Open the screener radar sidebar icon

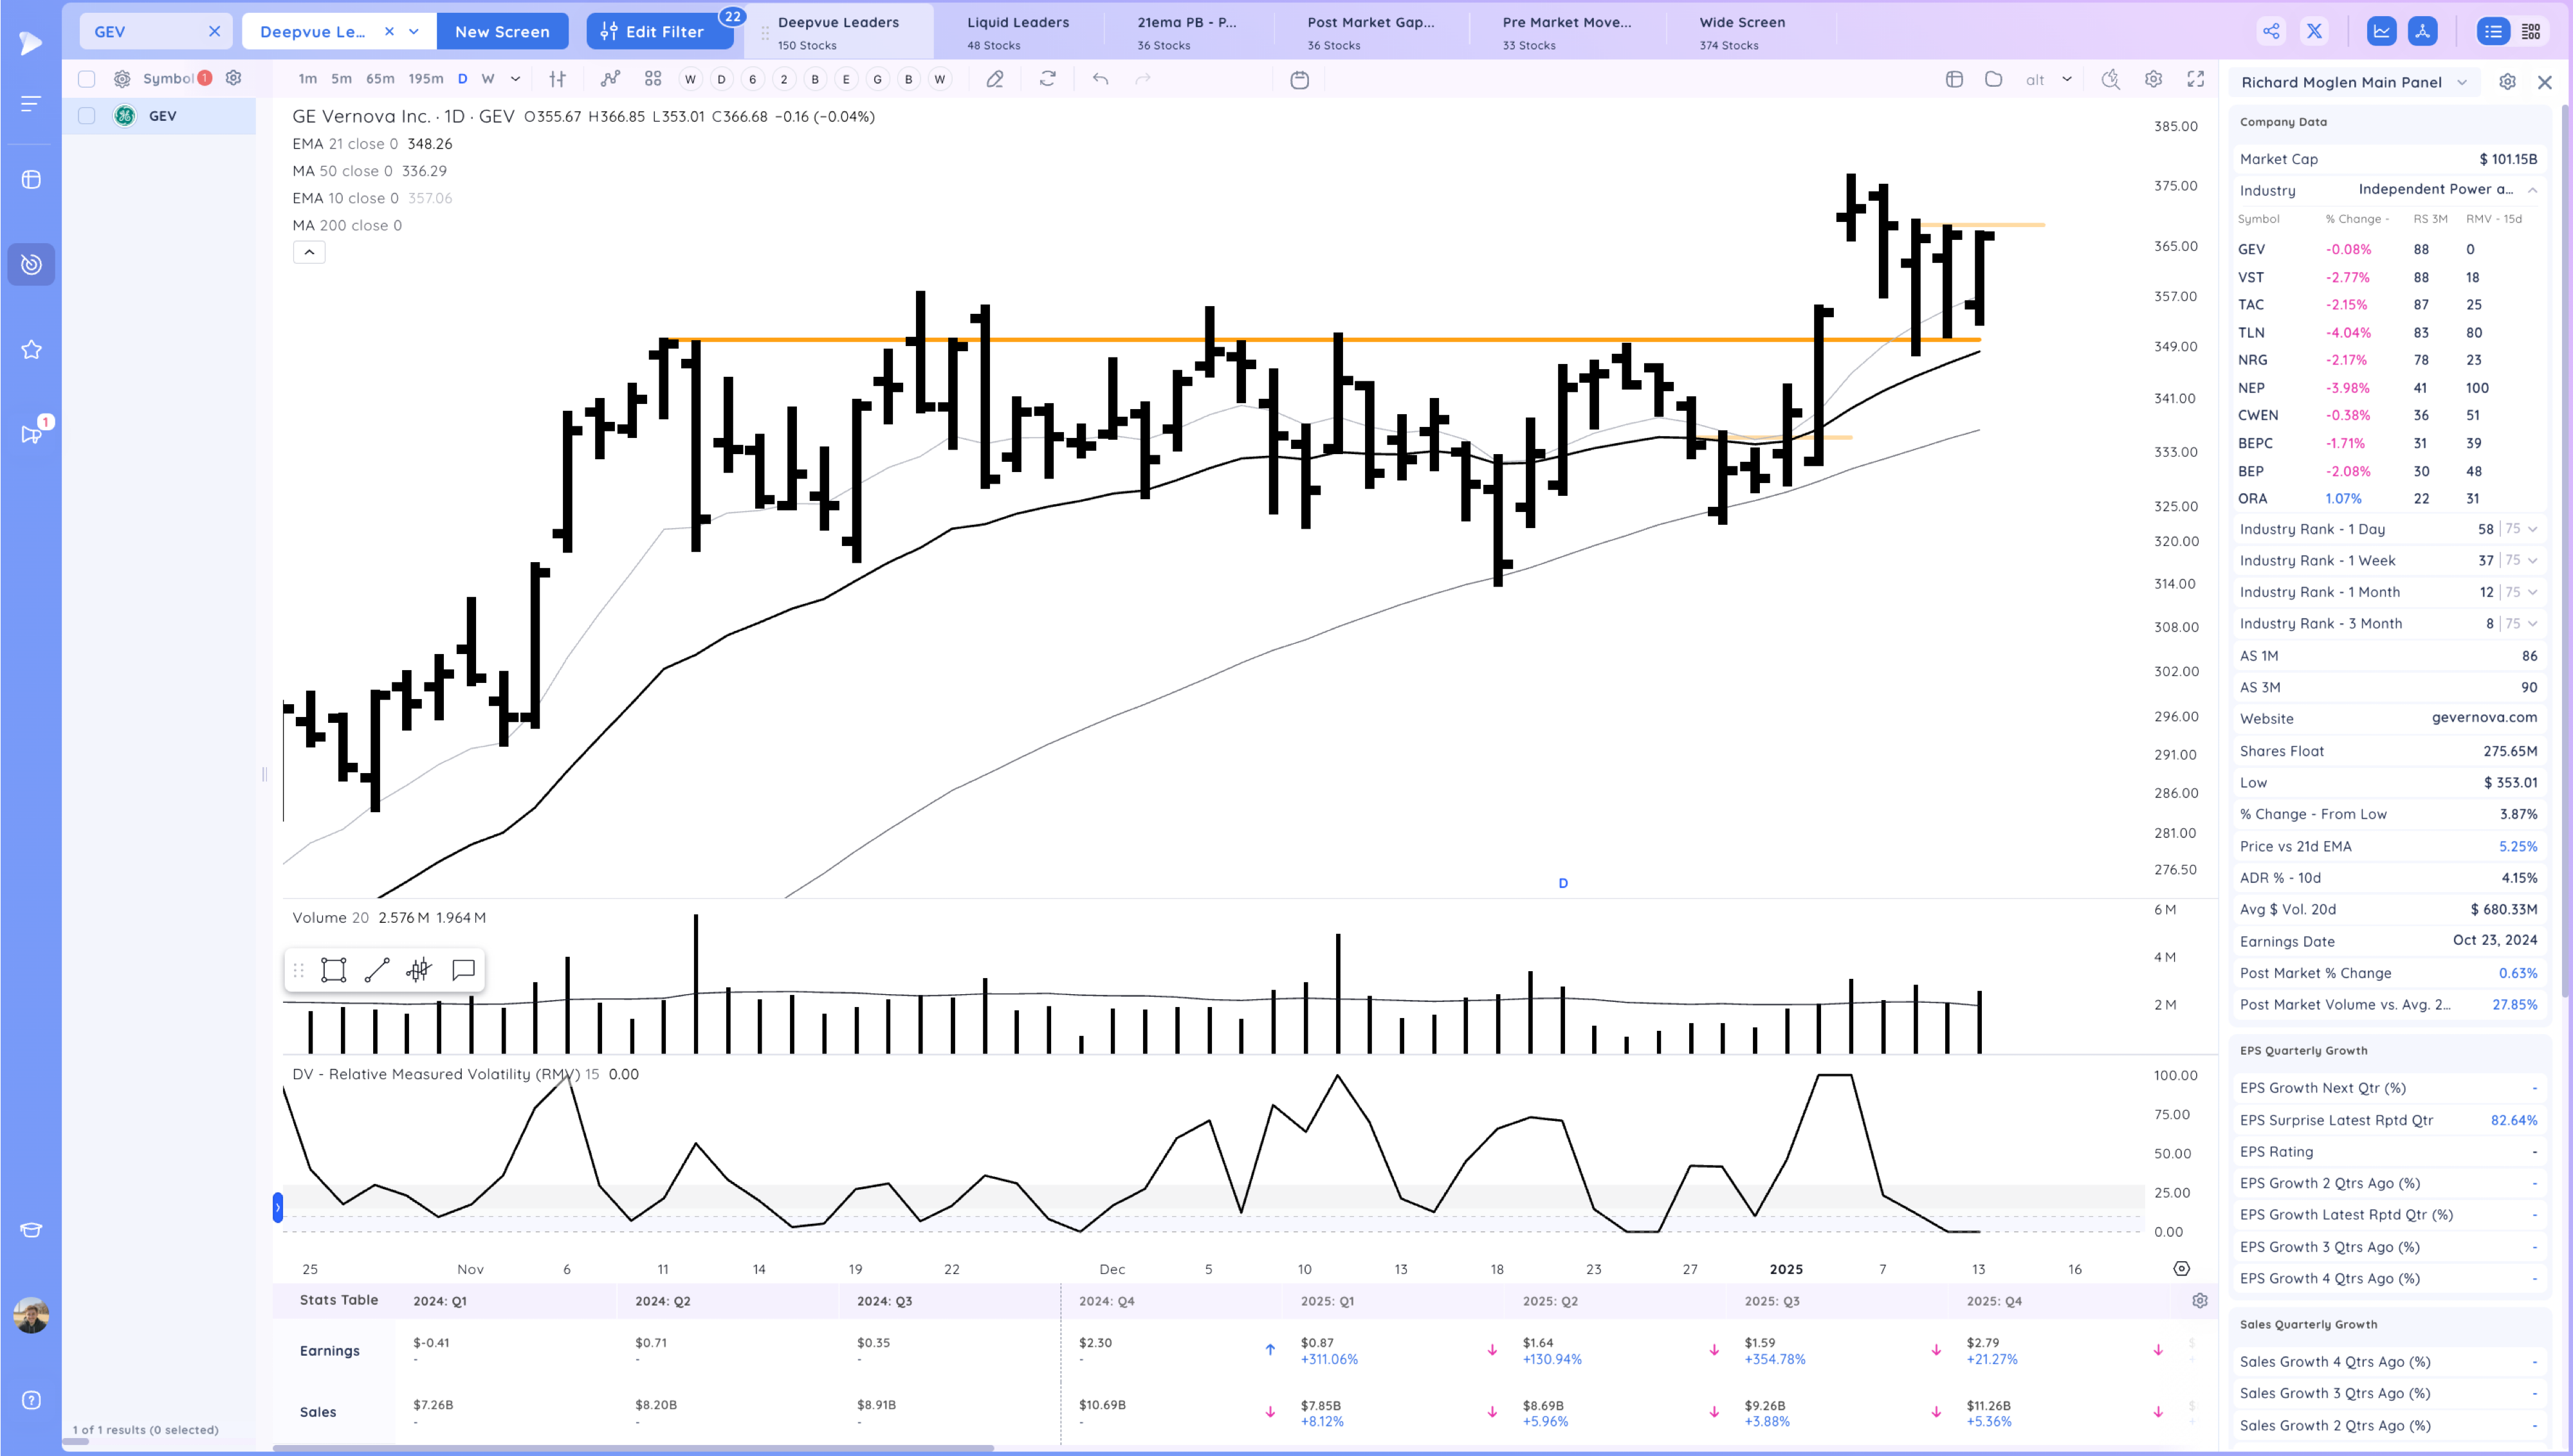(x=31, y=264)
